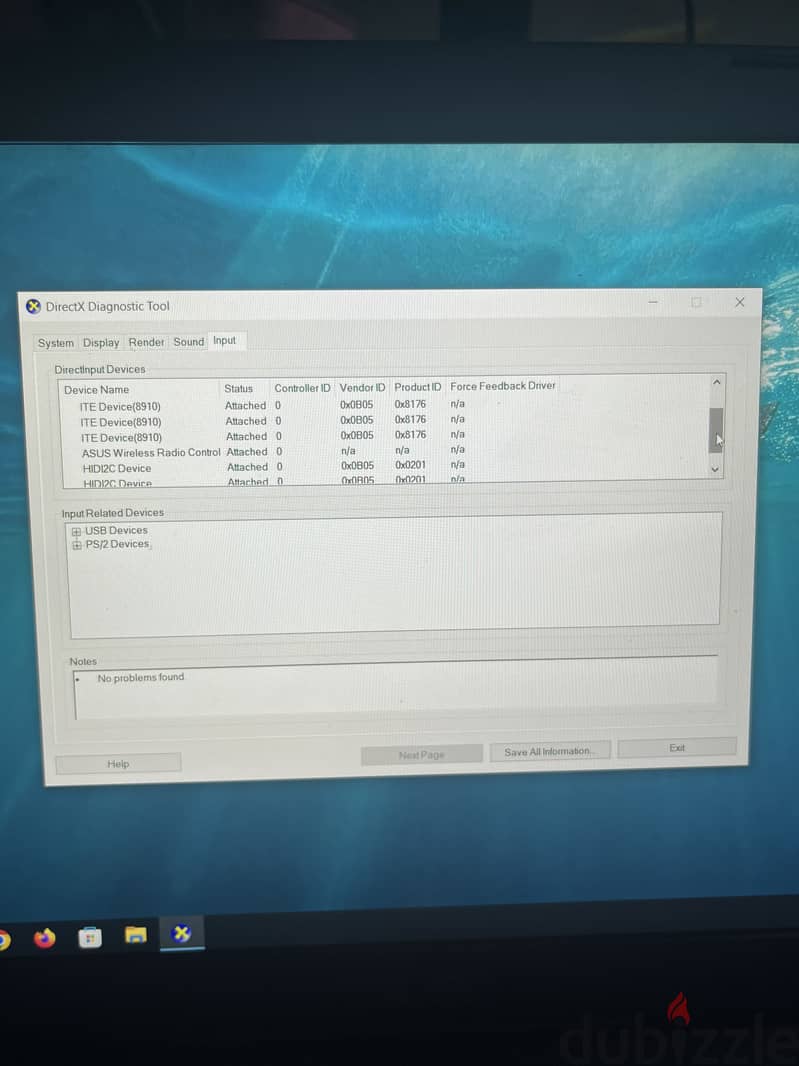Click the DirectX Diagnostic taskbar icon
The height and width of the screenshot is (1066, 799).
182,933
